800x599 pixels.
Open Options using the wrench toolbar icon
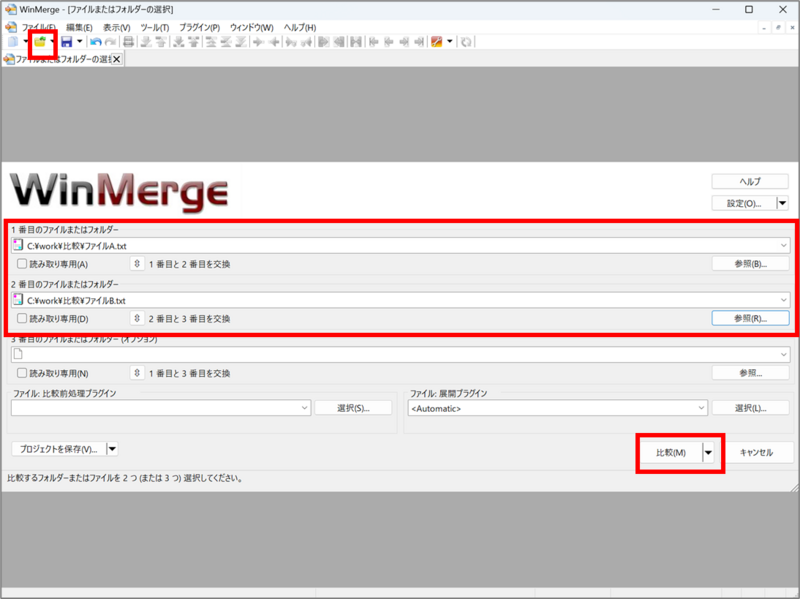pos(436,41)
